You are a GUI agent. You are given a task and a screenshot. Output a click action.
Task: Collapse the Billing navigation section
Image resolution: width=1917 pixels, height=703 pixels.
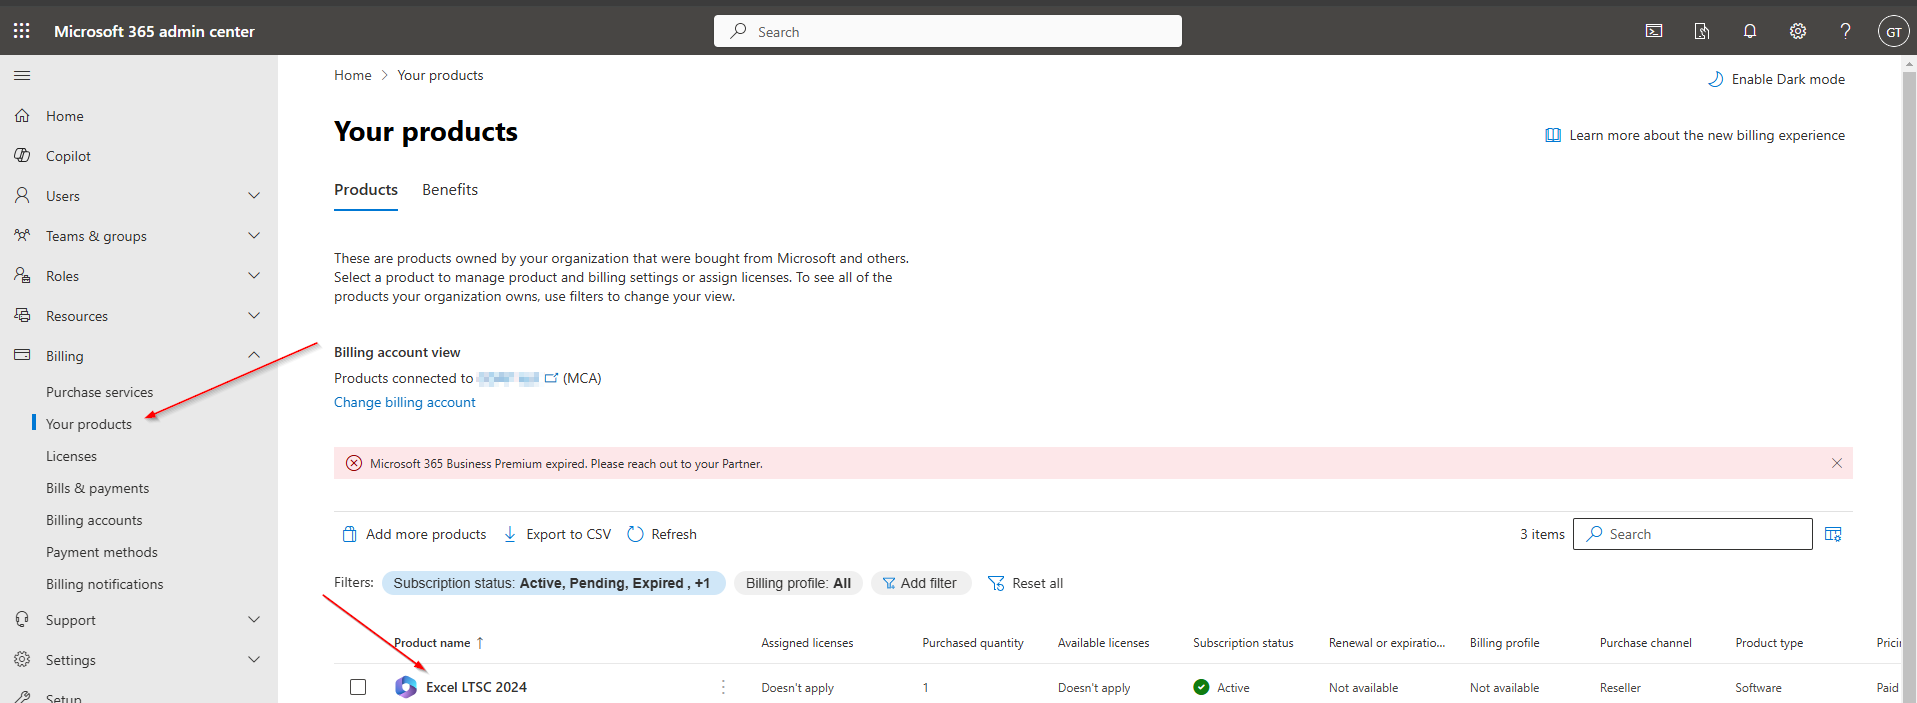pos(254,355)
